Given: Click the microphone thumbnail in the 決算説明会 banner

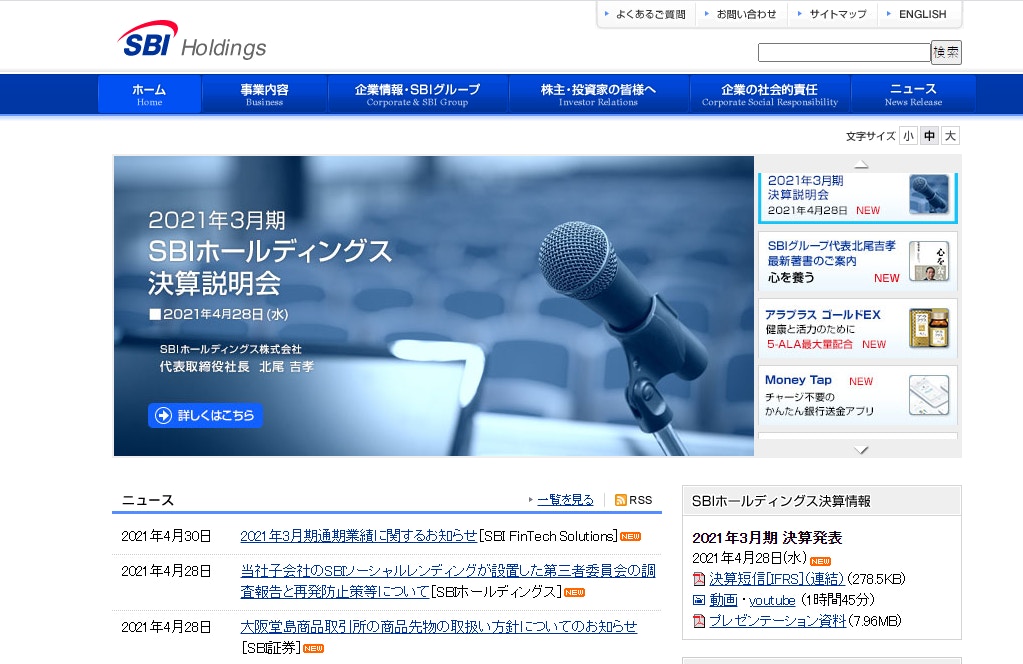Looking at the screenshot, I should tap(928, 194).
